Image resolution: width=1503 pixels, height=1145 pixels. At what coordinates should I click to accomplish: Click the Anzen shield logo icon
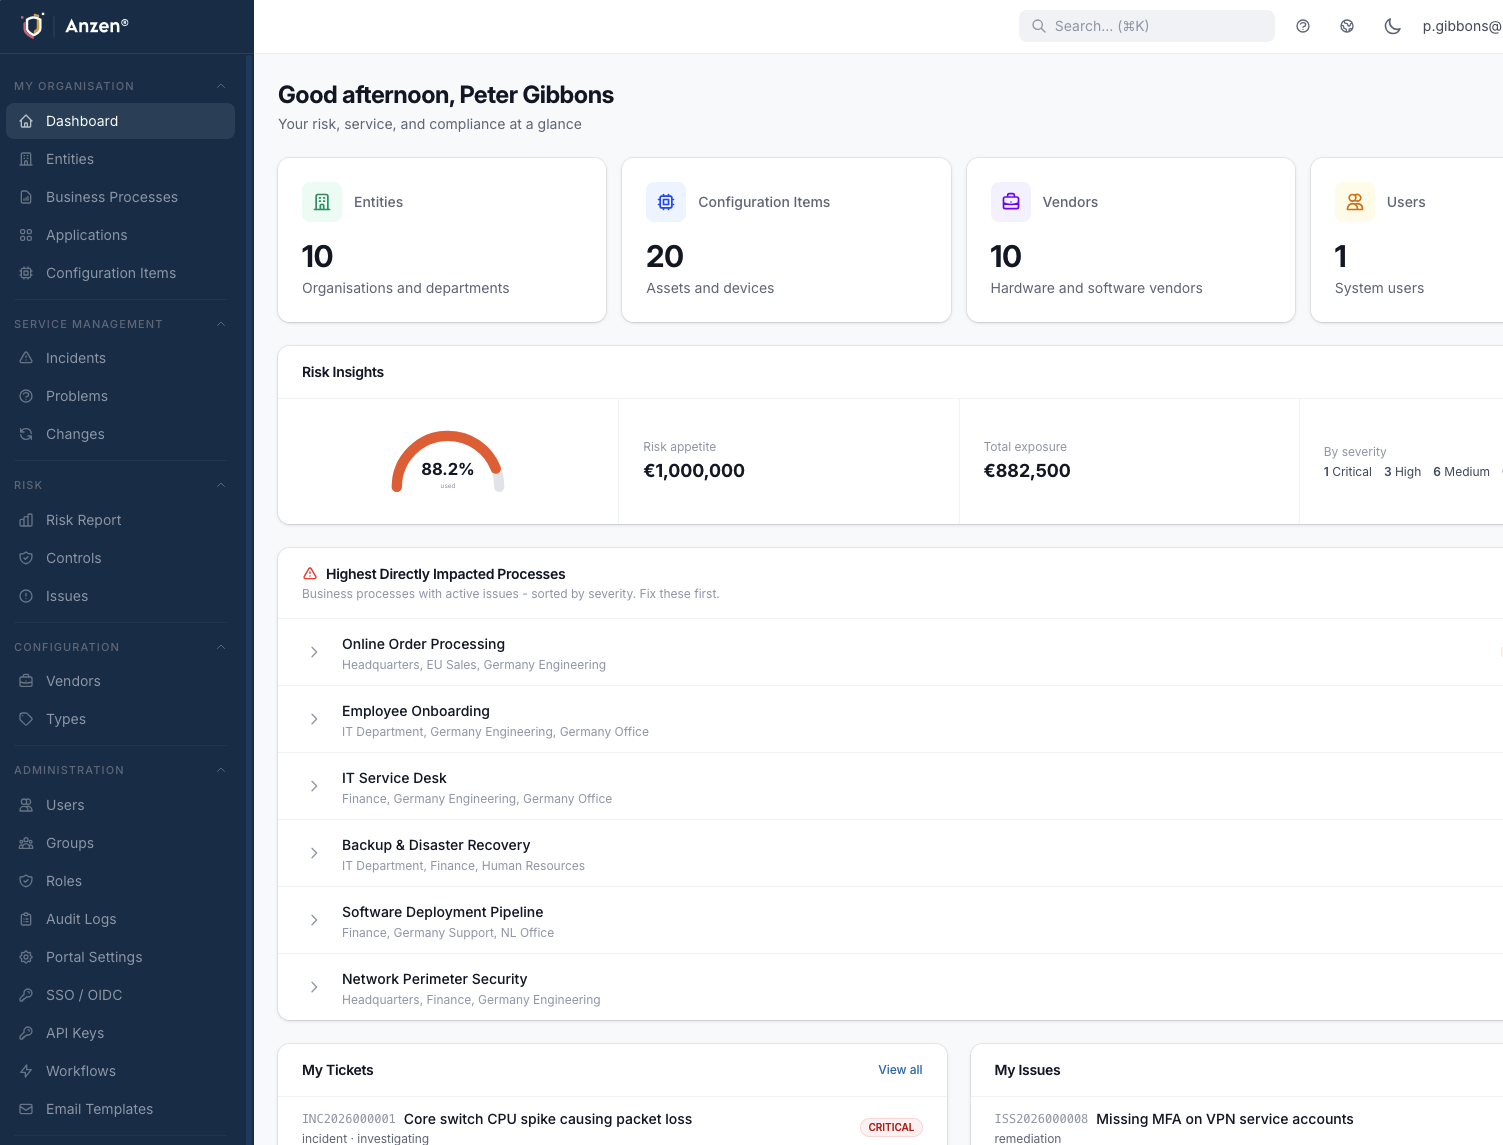click(x=33, y=26)
